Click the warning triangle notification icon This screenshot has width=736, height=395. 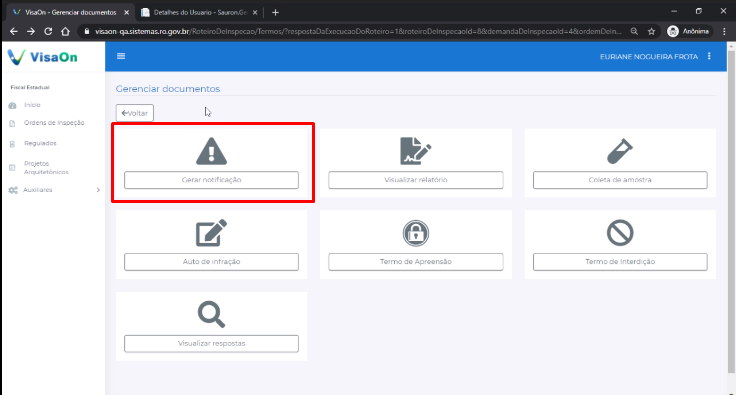(x=211, y=151)
